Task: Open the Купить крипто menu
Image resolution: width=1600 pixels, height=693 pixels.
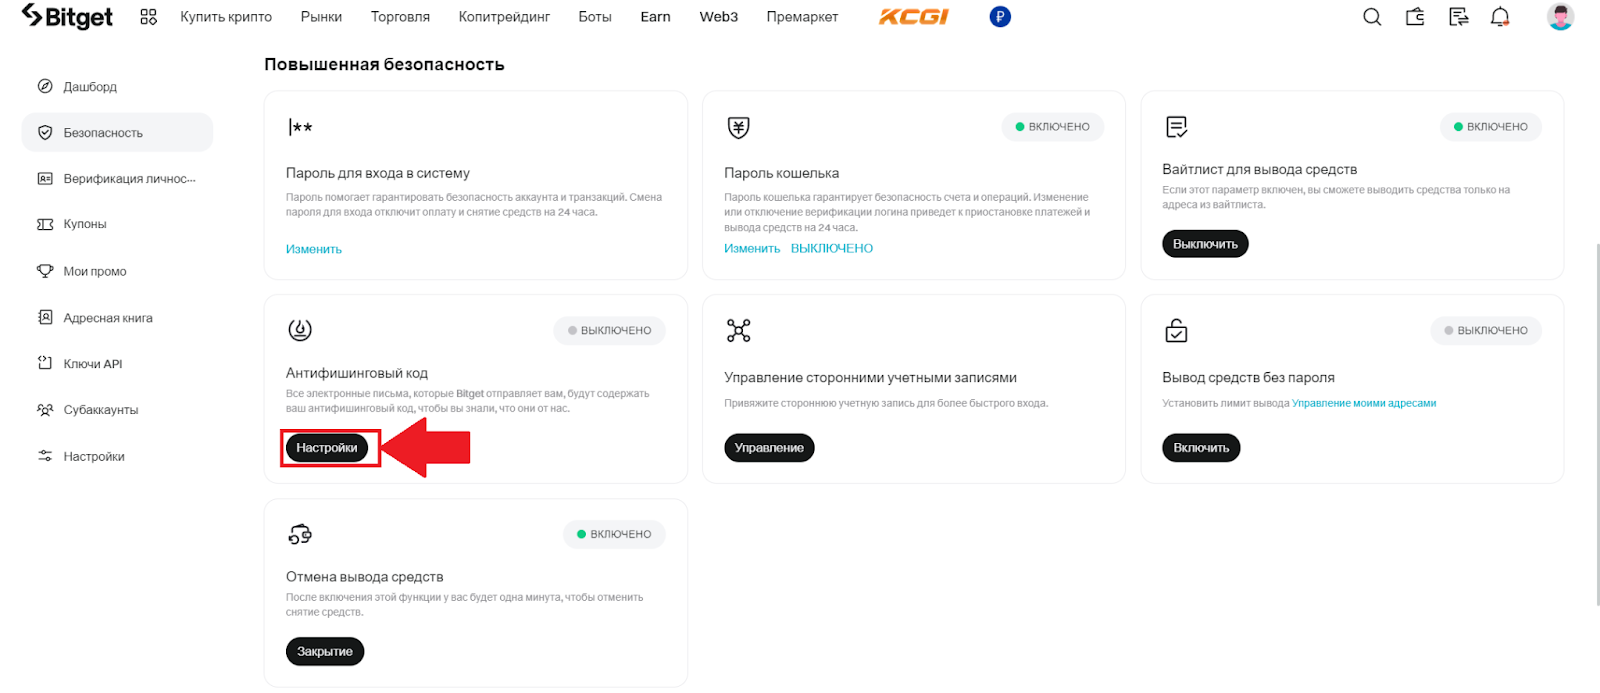Action: pyautogui.click(x=226, y=17)
